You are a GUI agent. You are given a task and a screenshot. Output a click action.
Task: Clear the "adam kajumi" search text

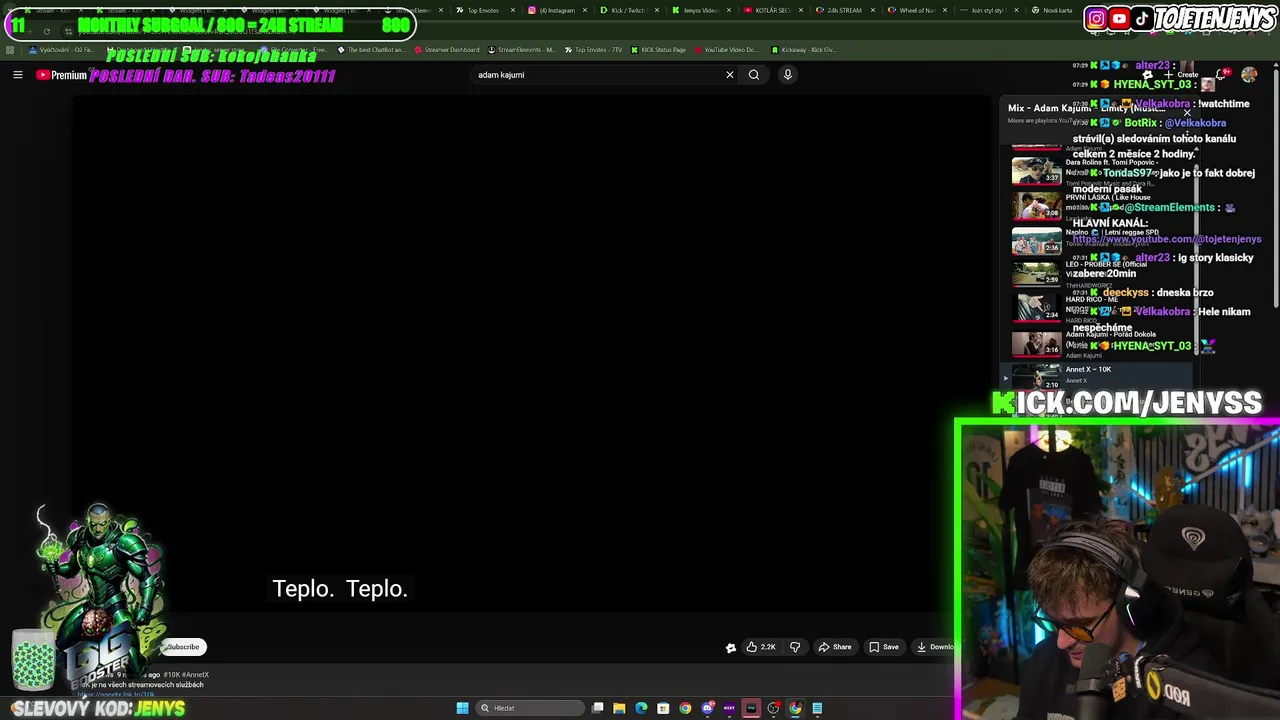pos(730,75)
